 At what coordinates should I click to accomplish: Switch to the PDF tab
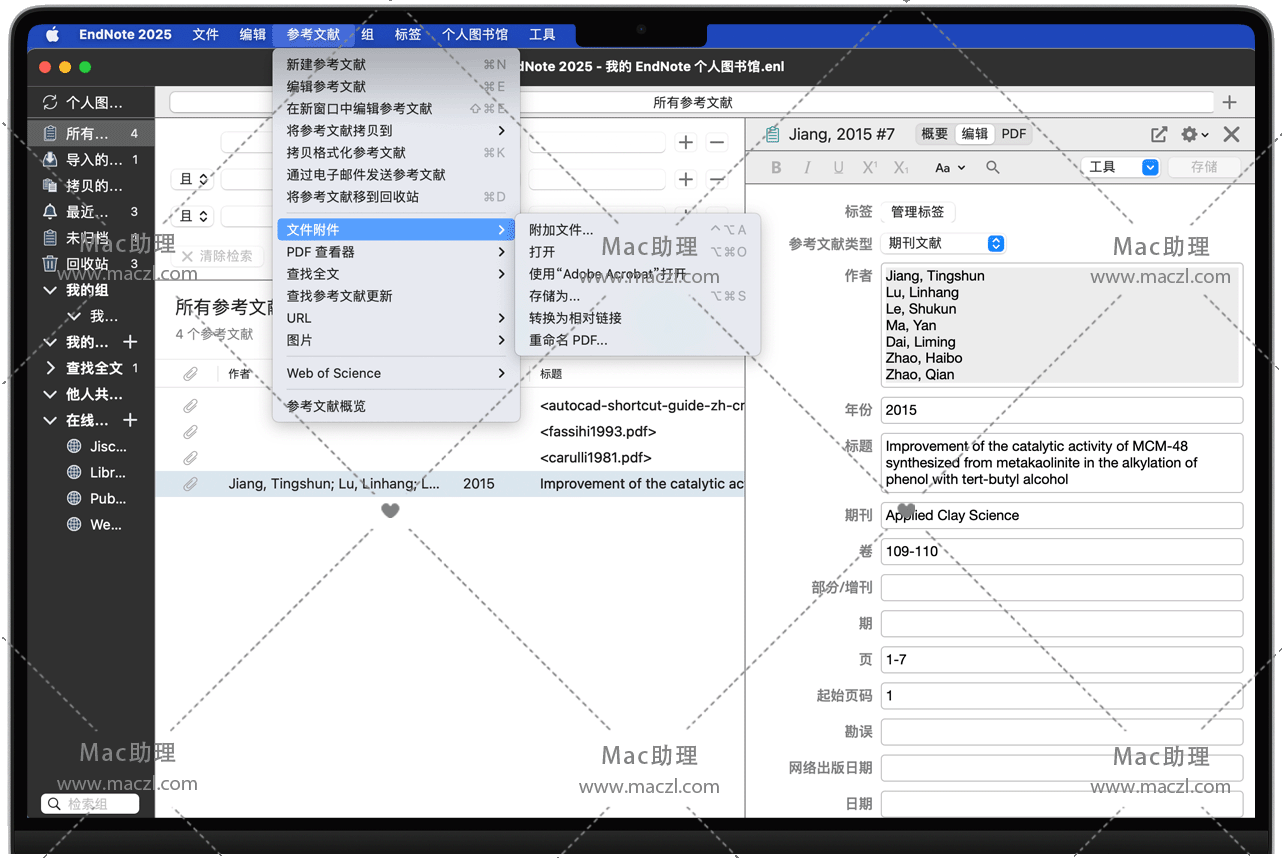coord(1013,134)
